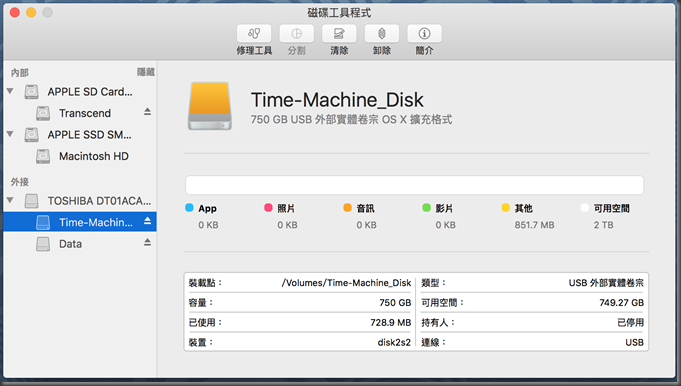
Task: Collapse the TOSHIBA DT01ACA disclosure triangle
Action: click(x=10, y=200)
